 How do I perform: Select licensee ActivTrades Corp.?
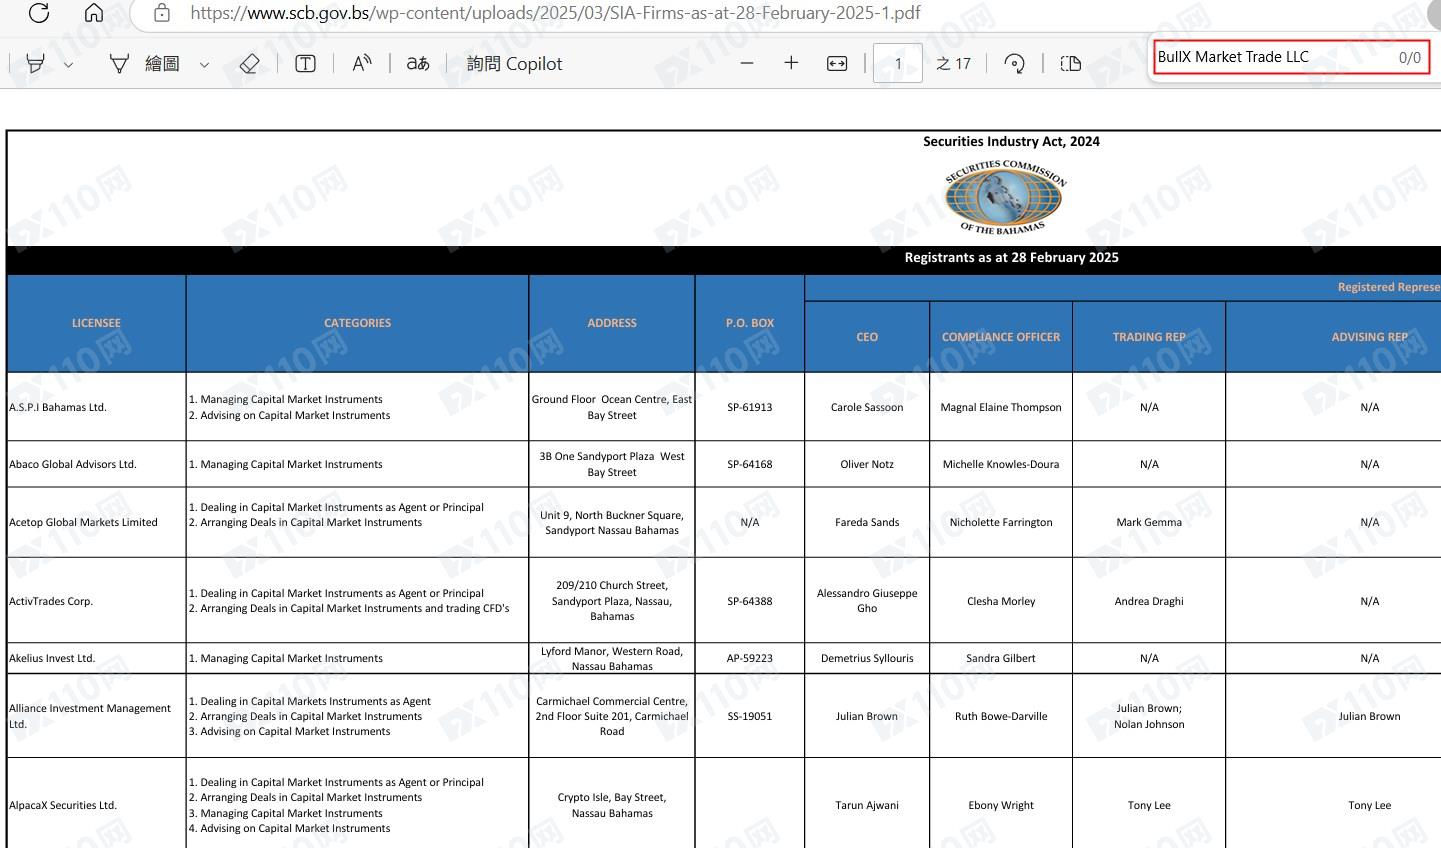tap(51, 601)
